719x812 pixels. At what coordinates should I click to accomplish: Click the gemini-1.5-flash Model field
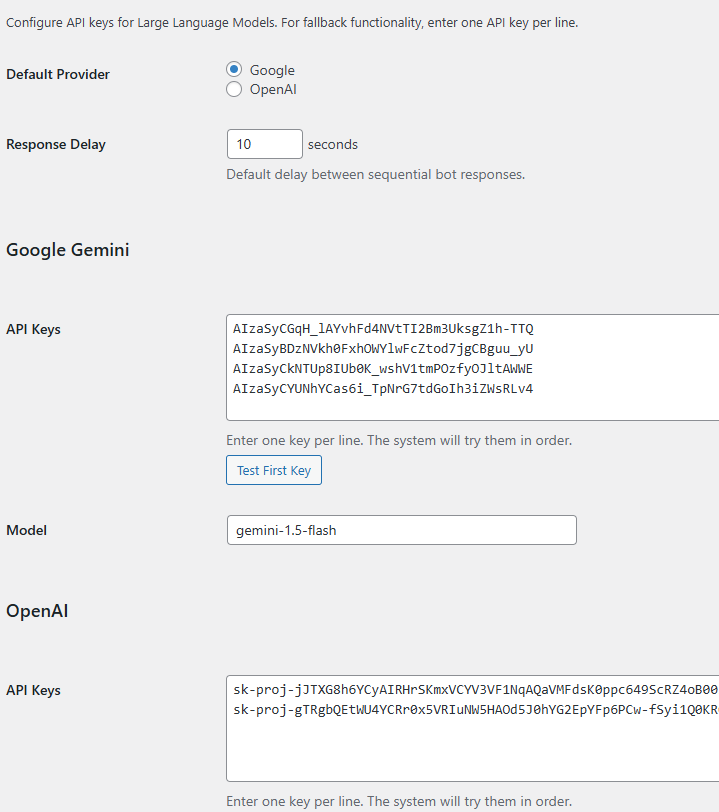pos(401,530)
